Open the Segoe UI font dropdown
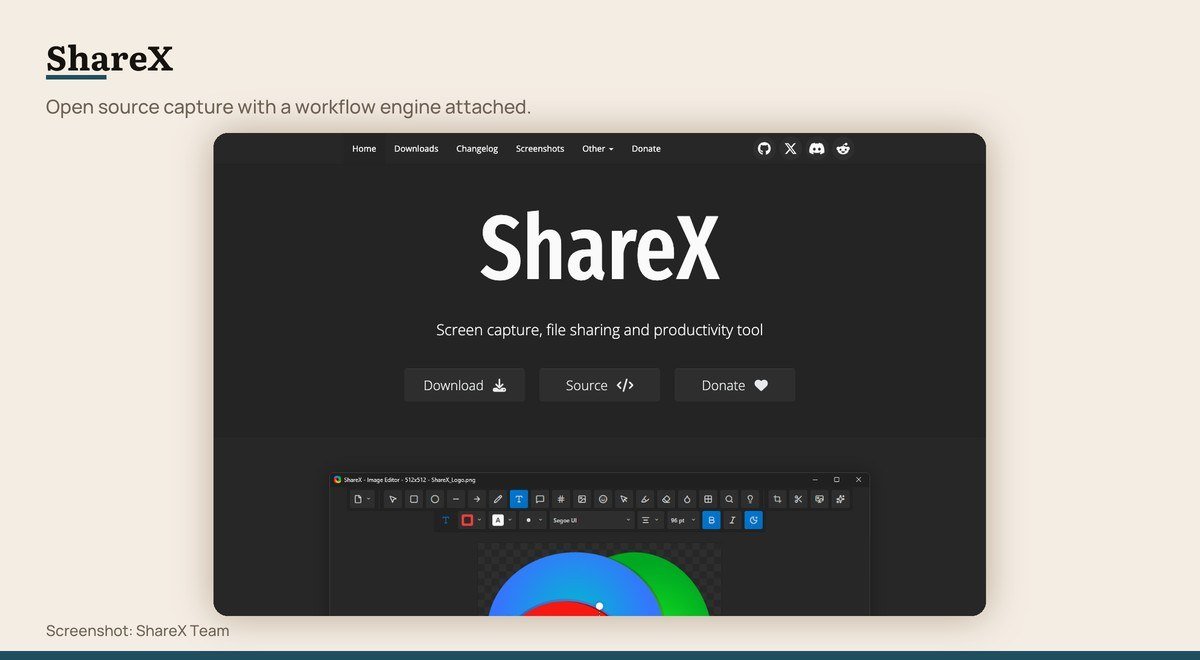This screenshot has width=1200, height=660. (x=592, y=520)
